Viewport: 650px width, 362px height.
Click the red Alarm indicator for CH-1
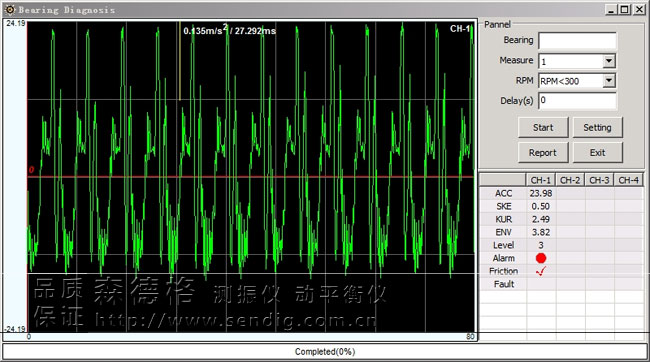[541, 258]
